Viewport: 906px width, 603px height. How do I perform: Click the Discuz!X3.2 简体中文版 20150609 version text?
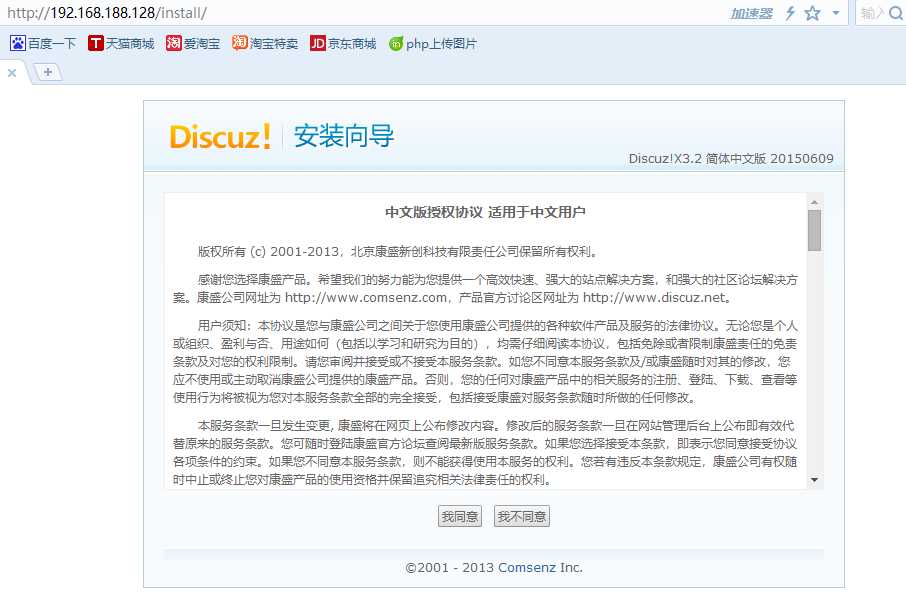coord(731,158)
